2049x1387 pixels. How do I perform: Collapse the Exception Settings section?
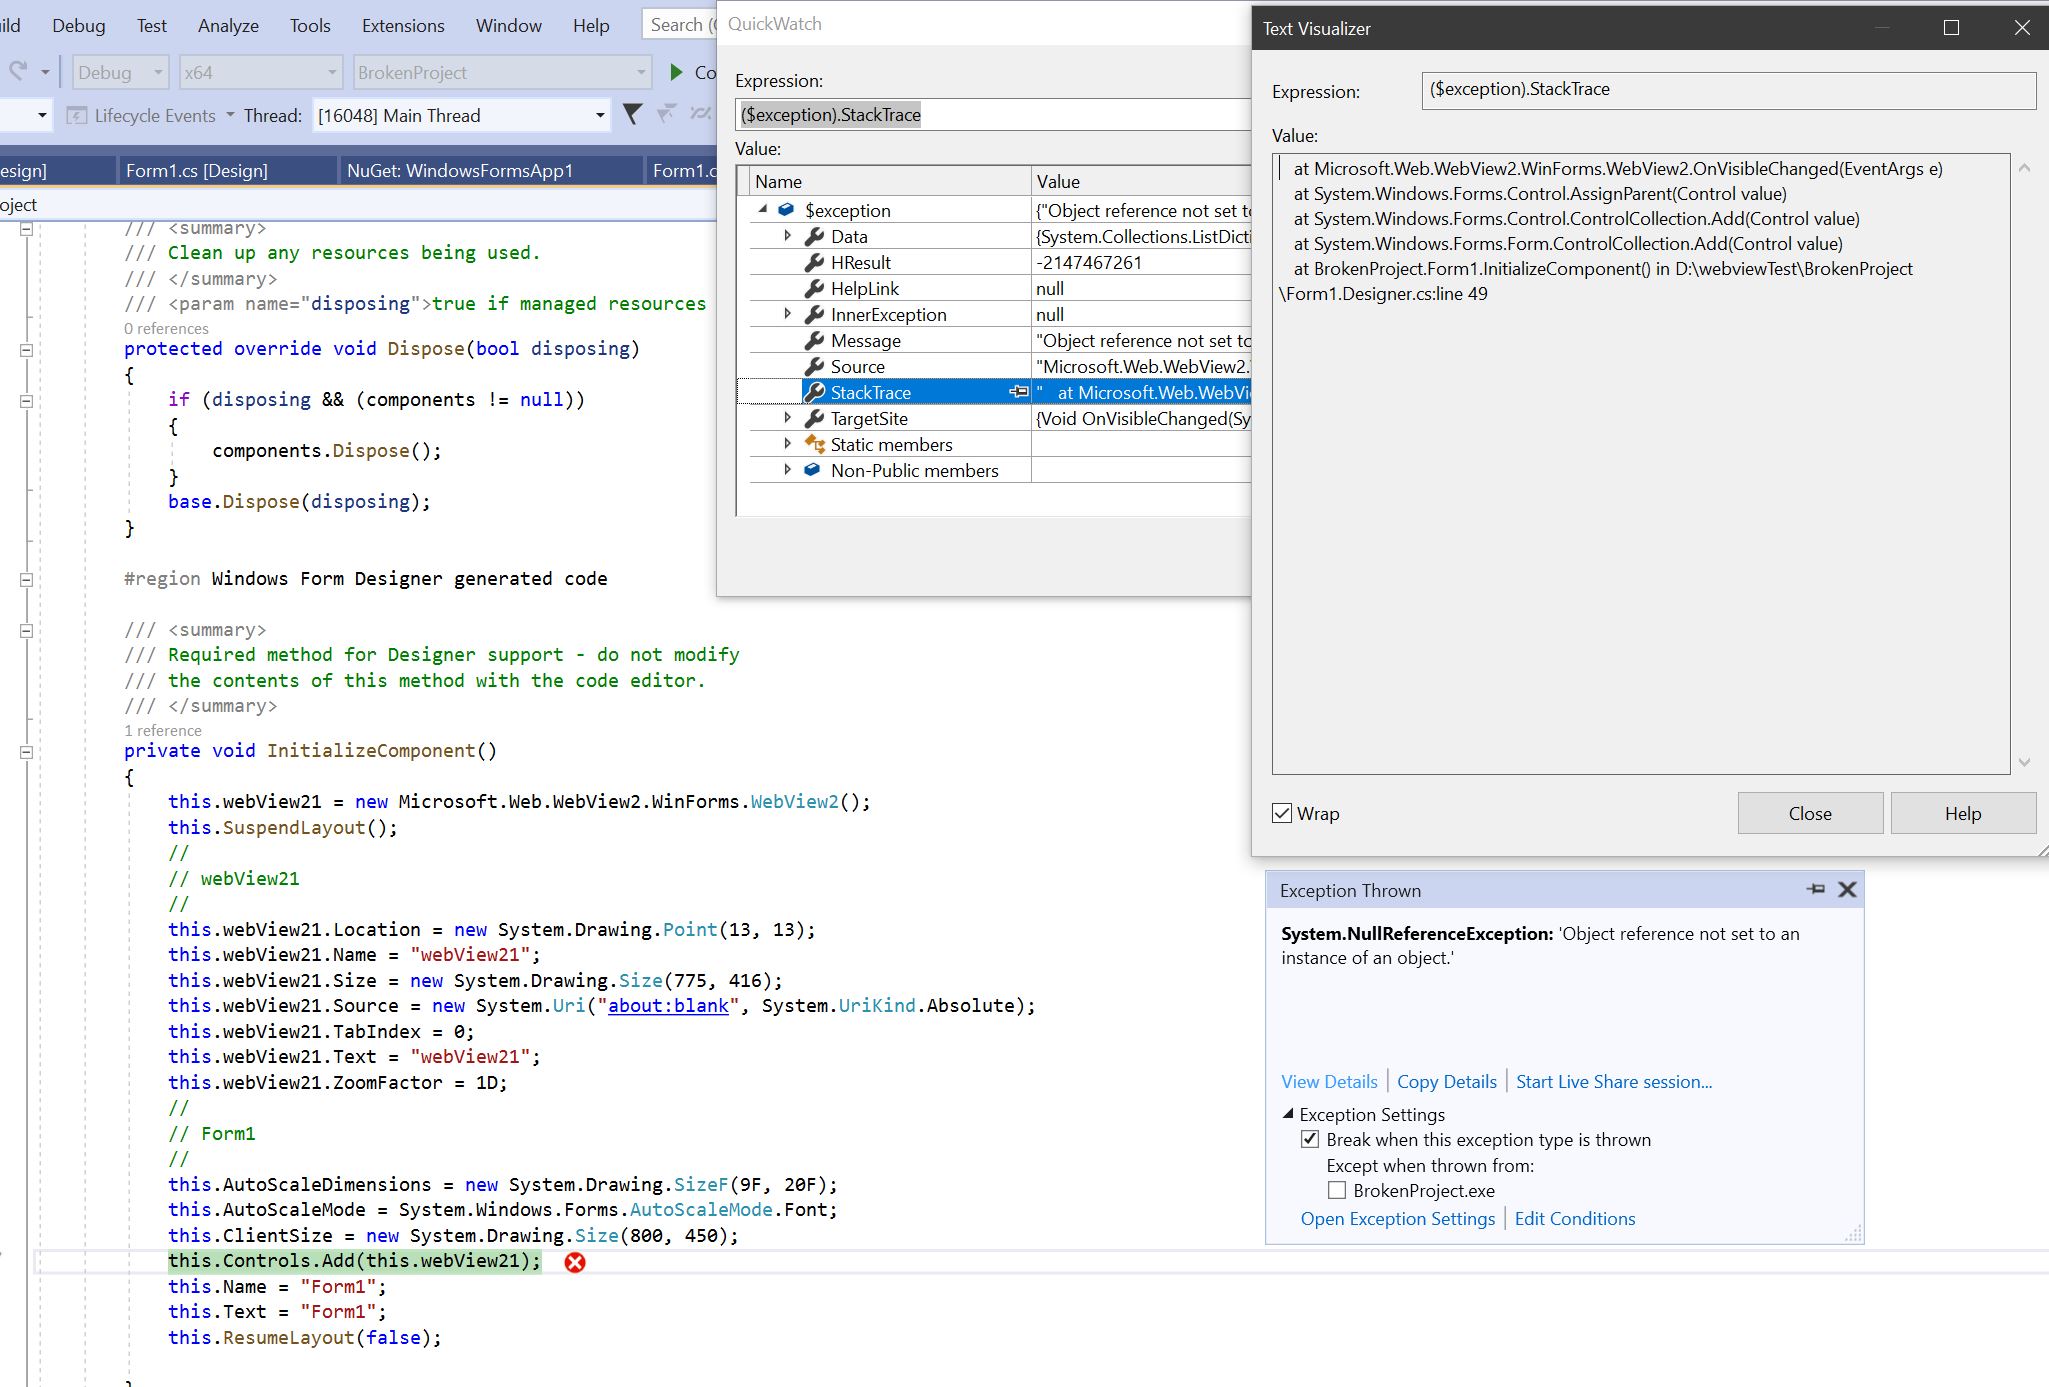pos(1290,1114)
